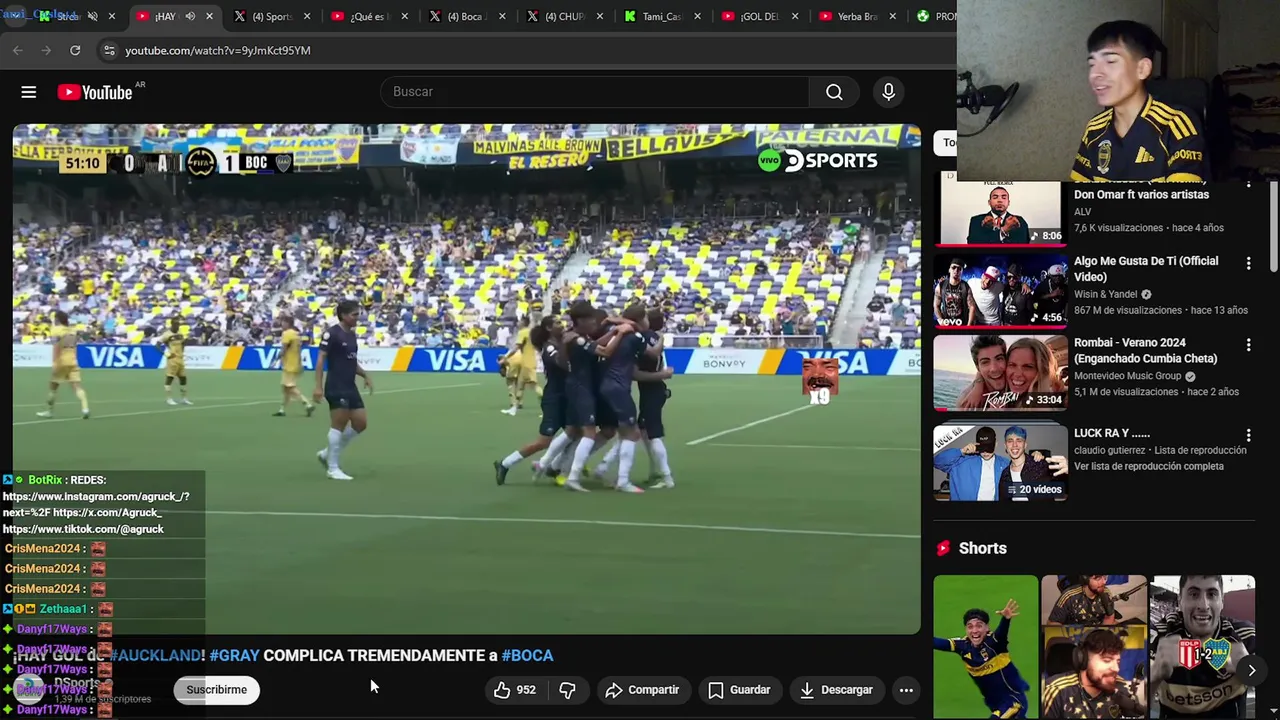Click the Buscar search field

(595, 92)
